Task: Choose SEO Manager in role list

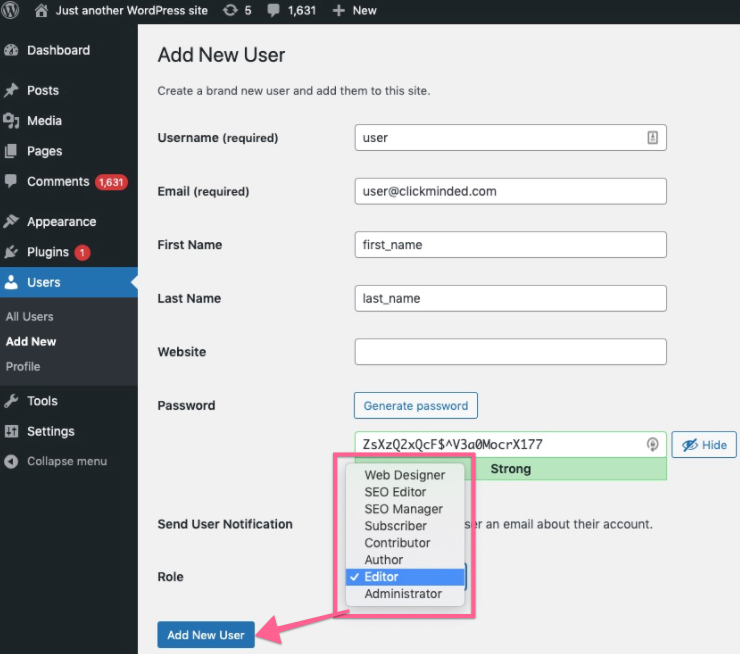Action: pos(403,509)
